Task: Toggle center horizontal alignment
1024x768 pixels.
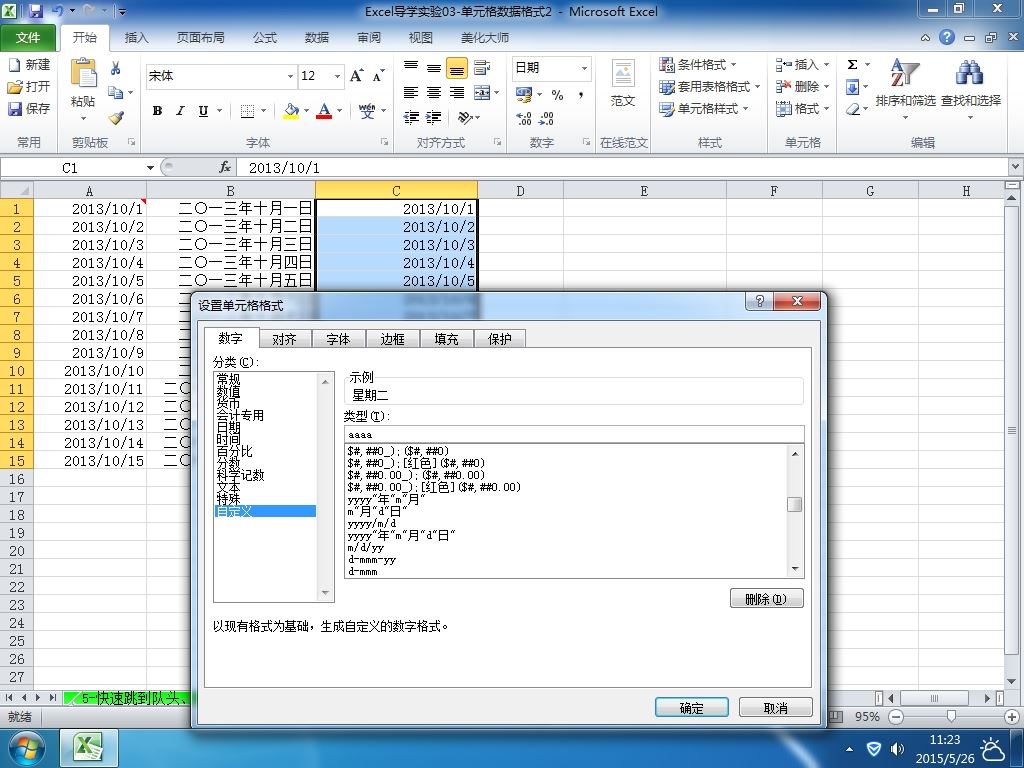Action: pyautogui.click(x=434, y=93)
